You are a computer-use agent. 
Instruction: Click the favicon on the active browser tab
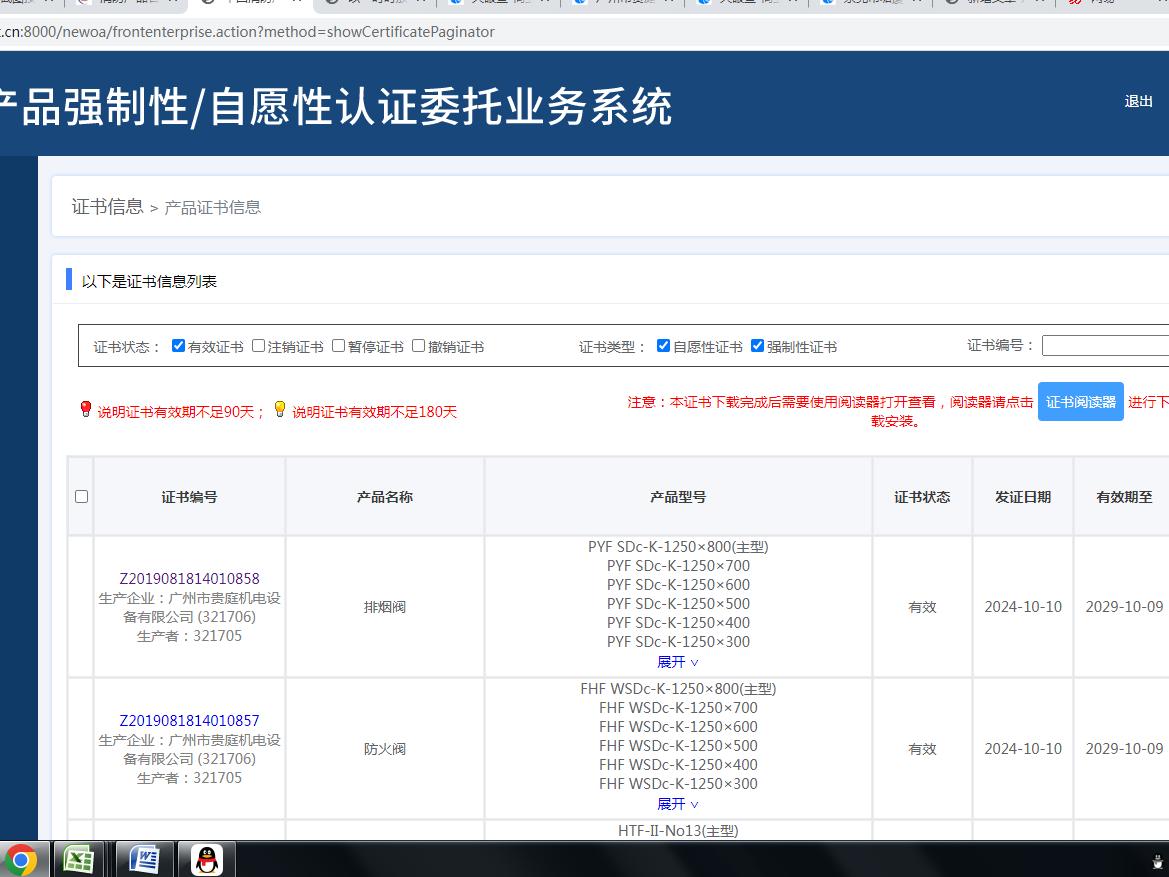tap(208, 7)
